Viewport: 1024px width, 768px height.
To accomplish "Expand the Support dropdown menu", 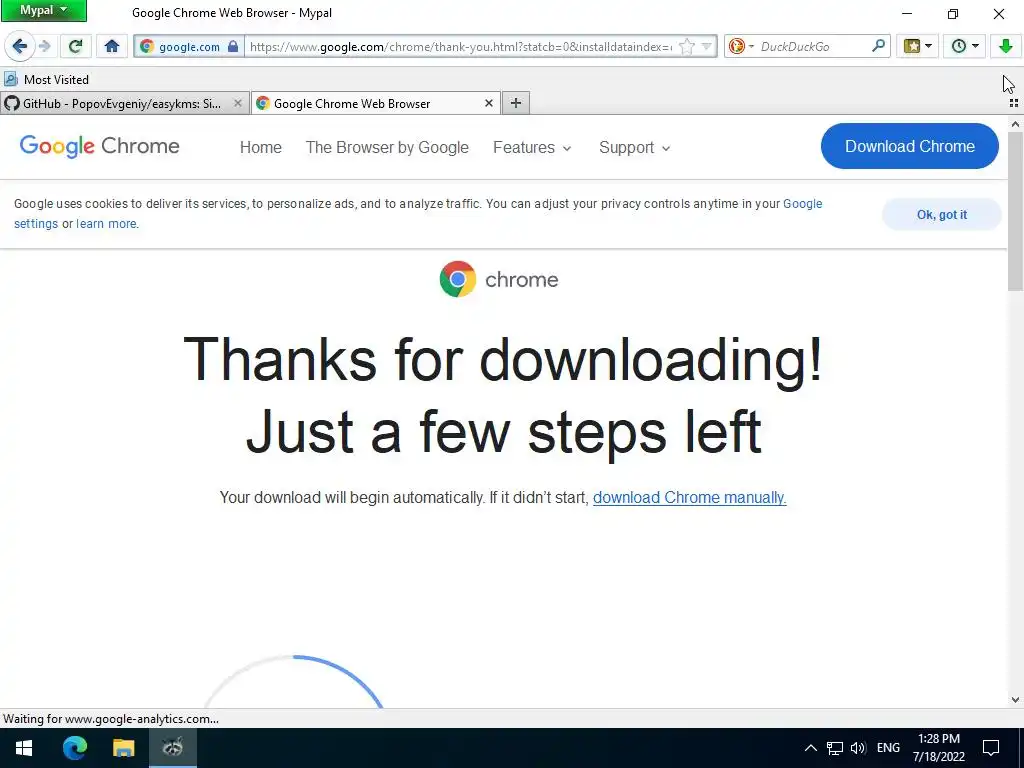I will (635, 148).
